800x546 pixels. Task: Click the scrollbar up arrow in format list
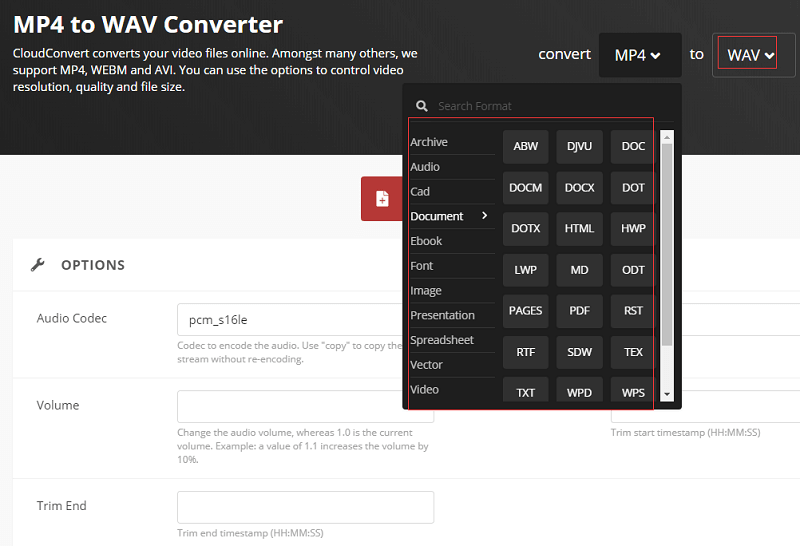(667, 137)
